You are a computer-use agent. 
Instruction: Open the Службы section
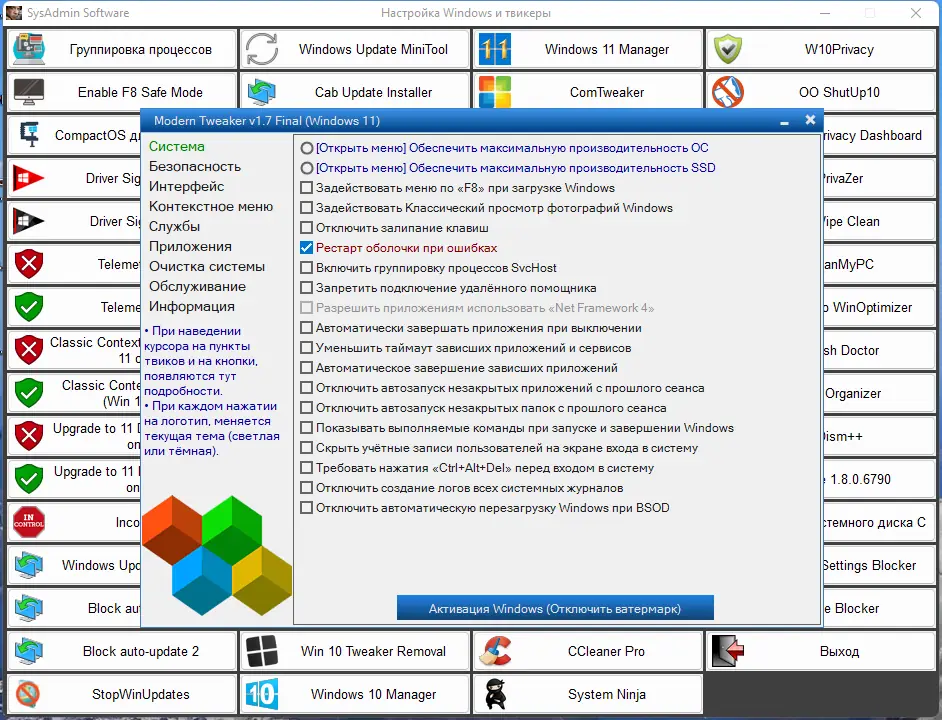[x=174, y=227]
